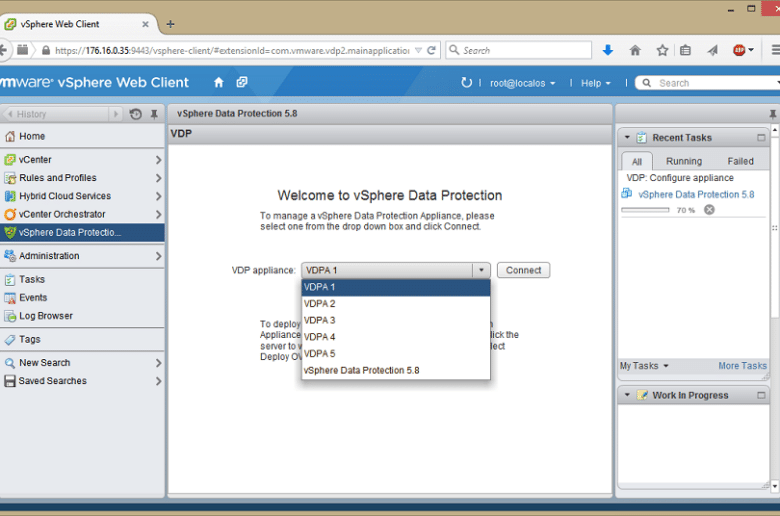Click the 70% task progress bar
Screen dimensions: 780x516
(645, 210)
